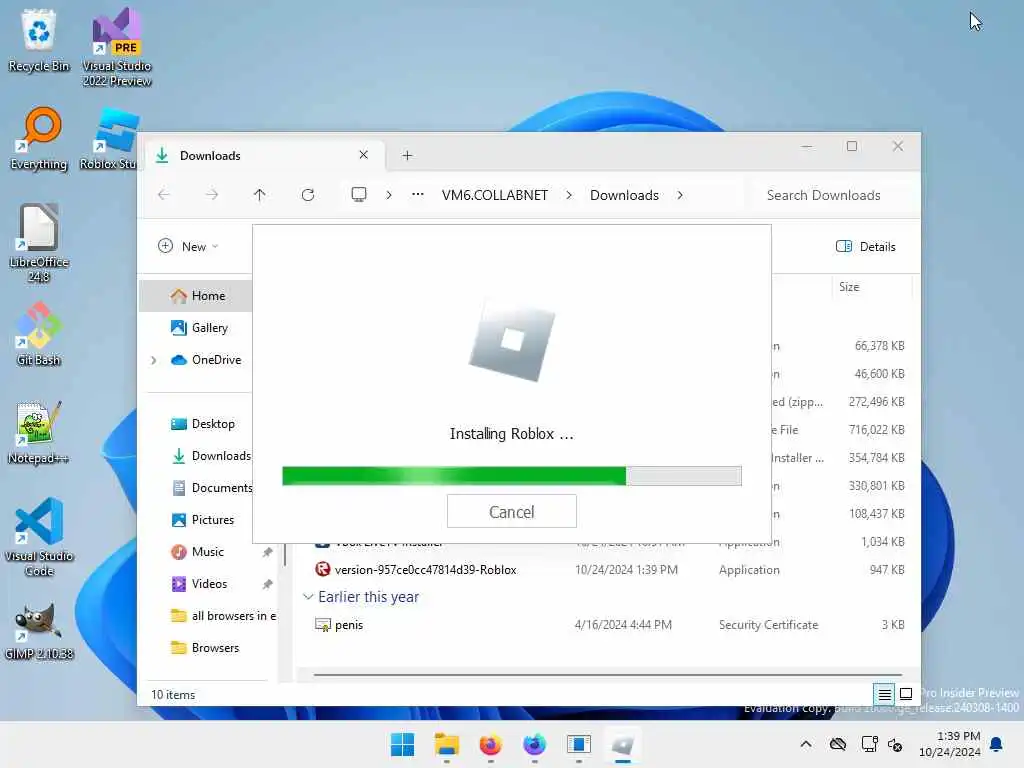Expand chevron after VM6.COLLABNET breadcrumb
The image size is (1024, 768).
[569, 195]
